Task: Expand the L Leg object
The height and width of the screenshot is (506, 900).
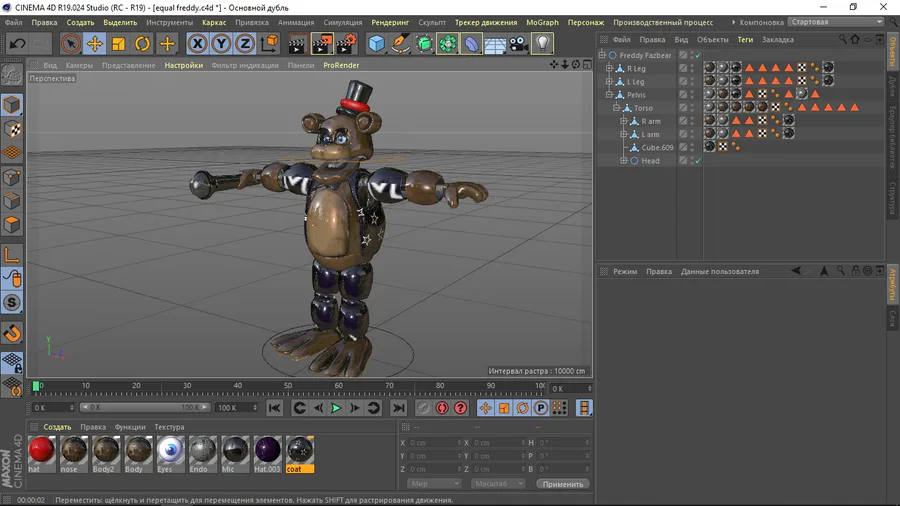Action: [610, 81]
